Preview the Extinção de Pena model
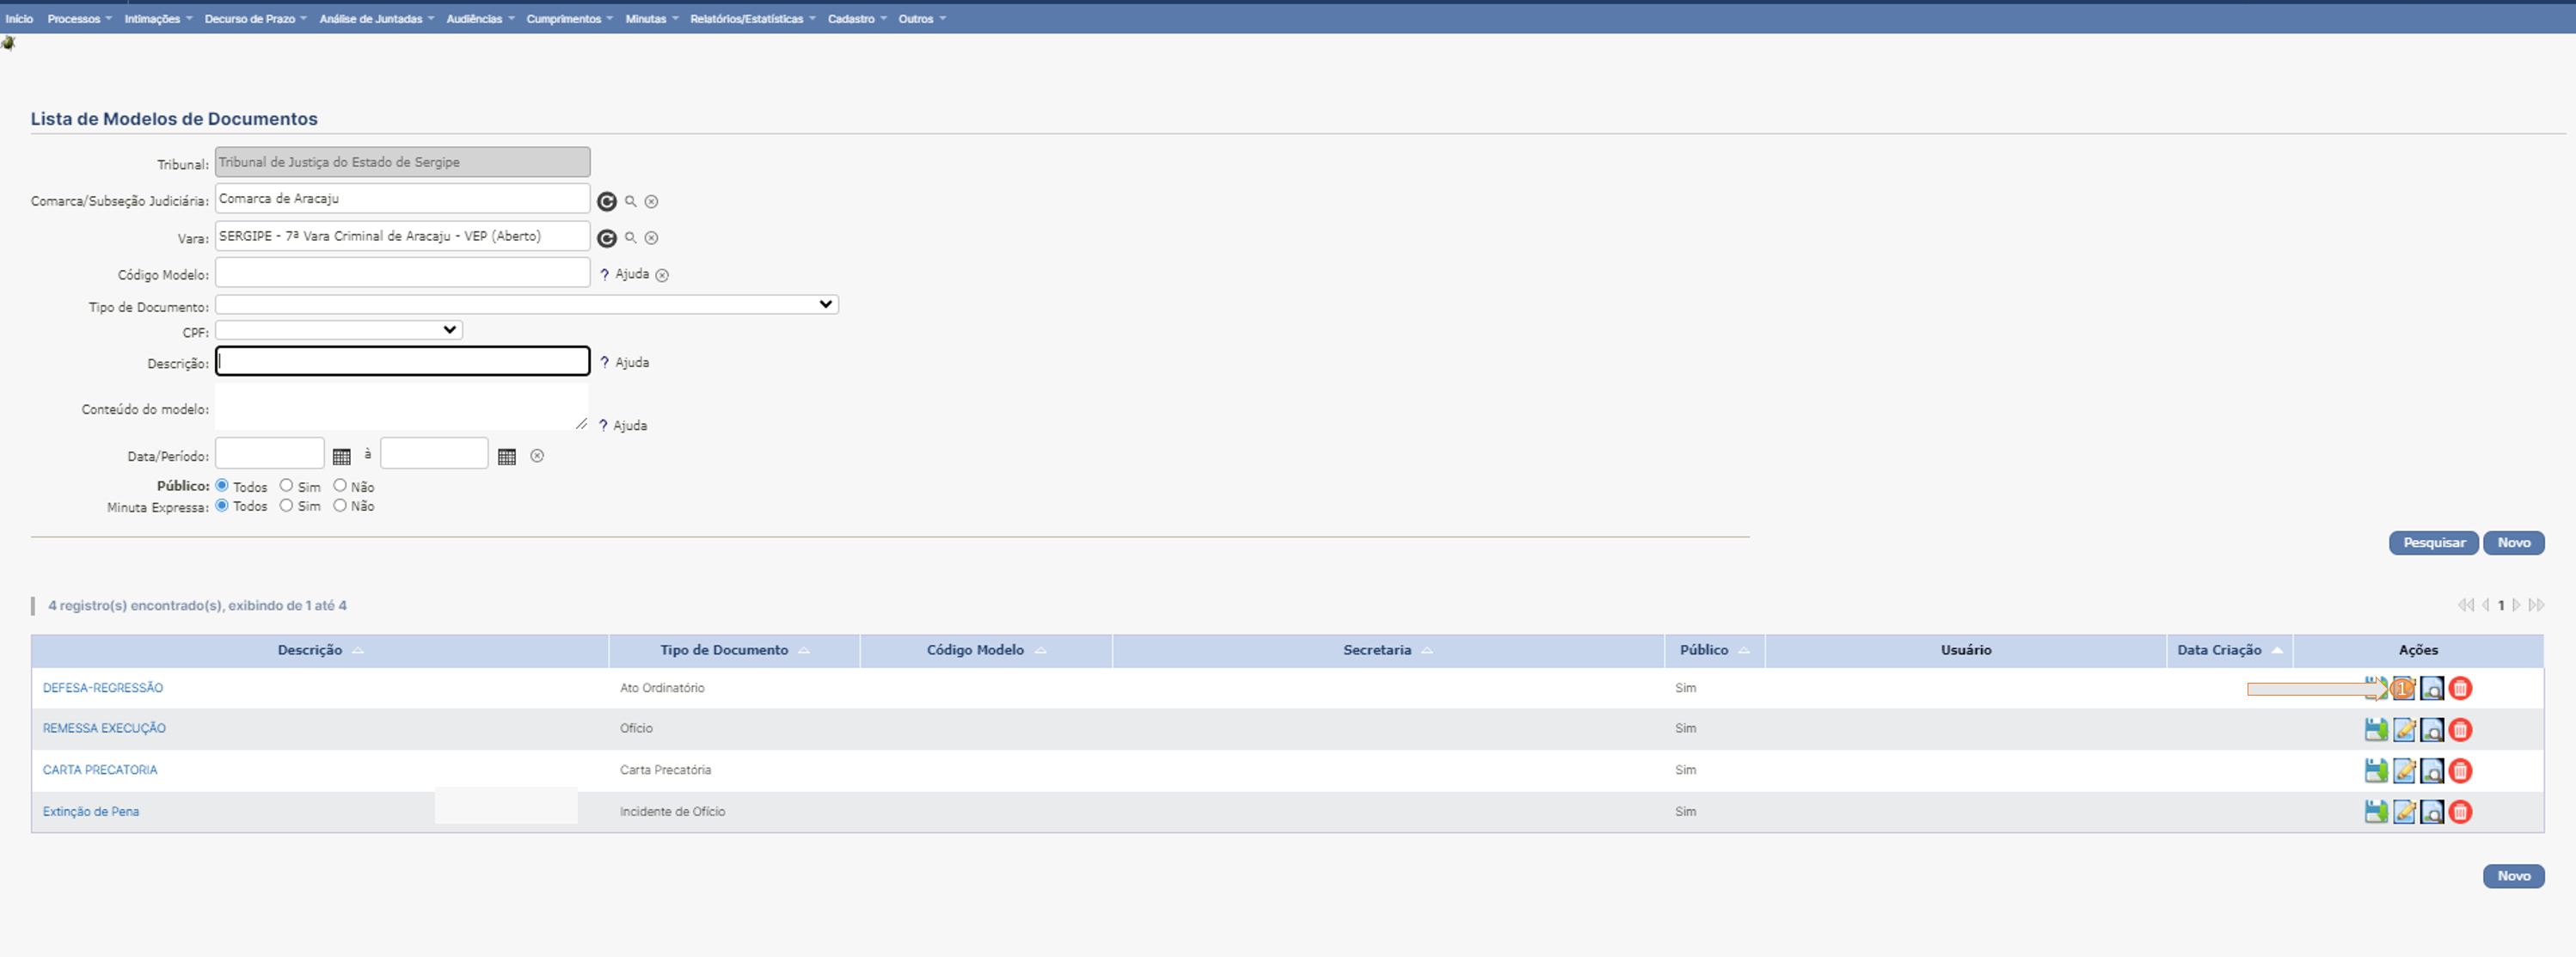Screen dimensions: 2576x957 click(2432, 812)
